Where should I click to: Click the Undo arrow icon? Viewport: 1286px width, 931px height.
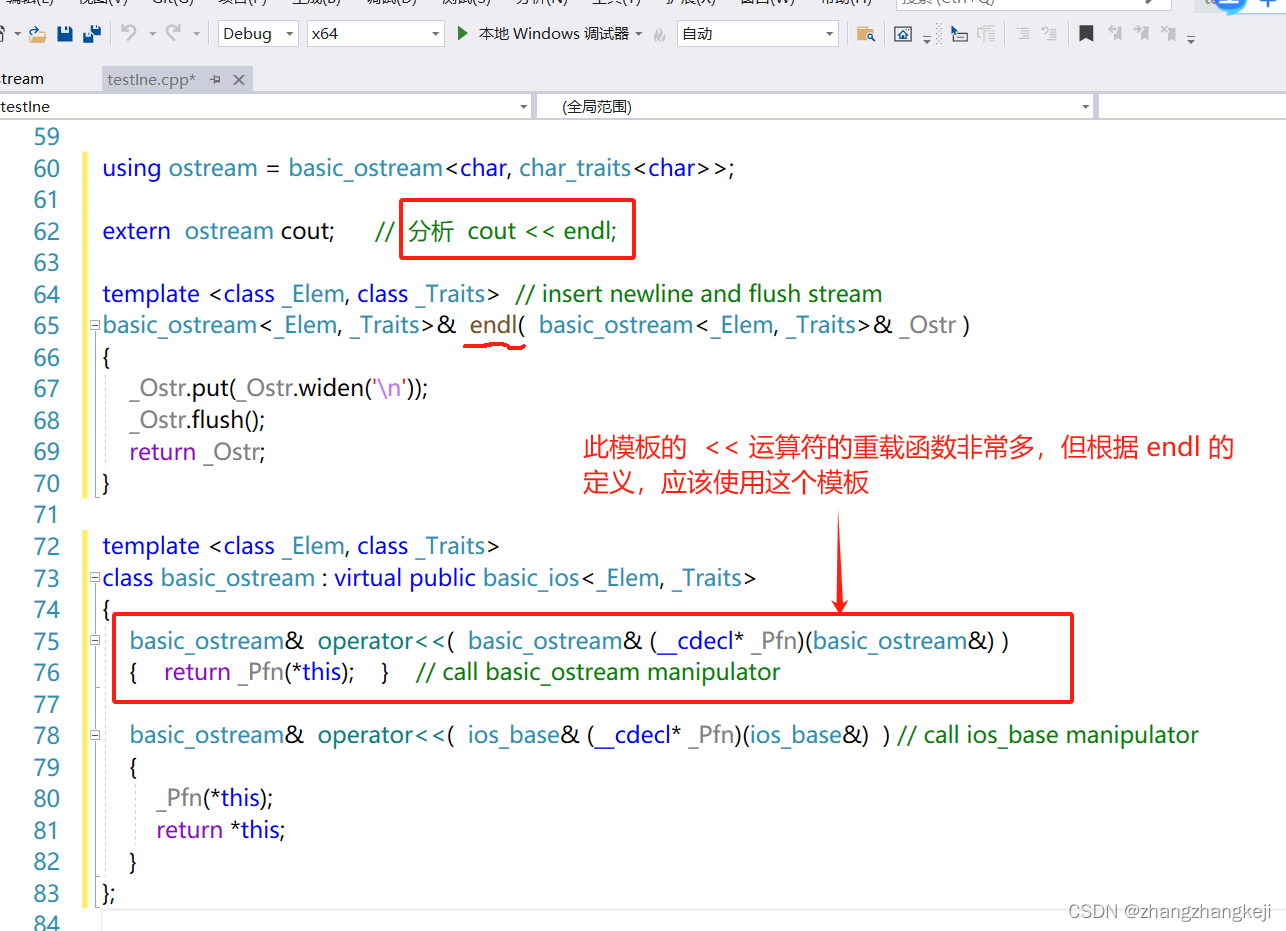pyautogui.click(x=128, y=33)
